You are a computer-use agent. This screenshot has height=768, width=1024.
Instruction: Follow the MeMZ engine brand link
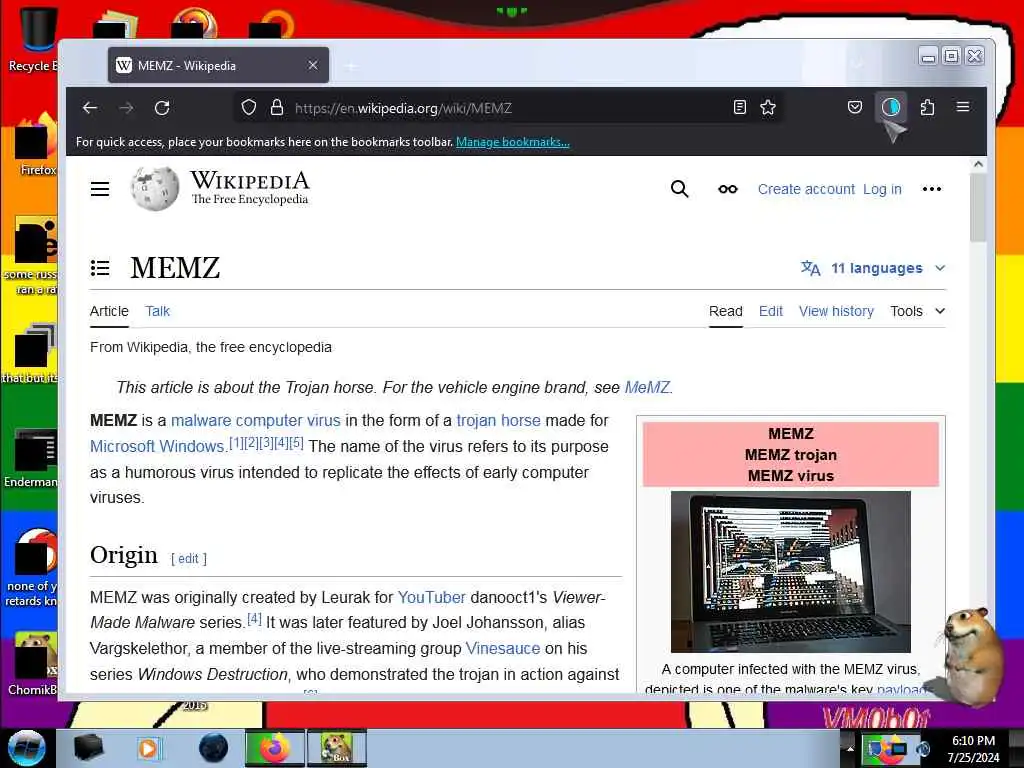(x=647, y=387)
